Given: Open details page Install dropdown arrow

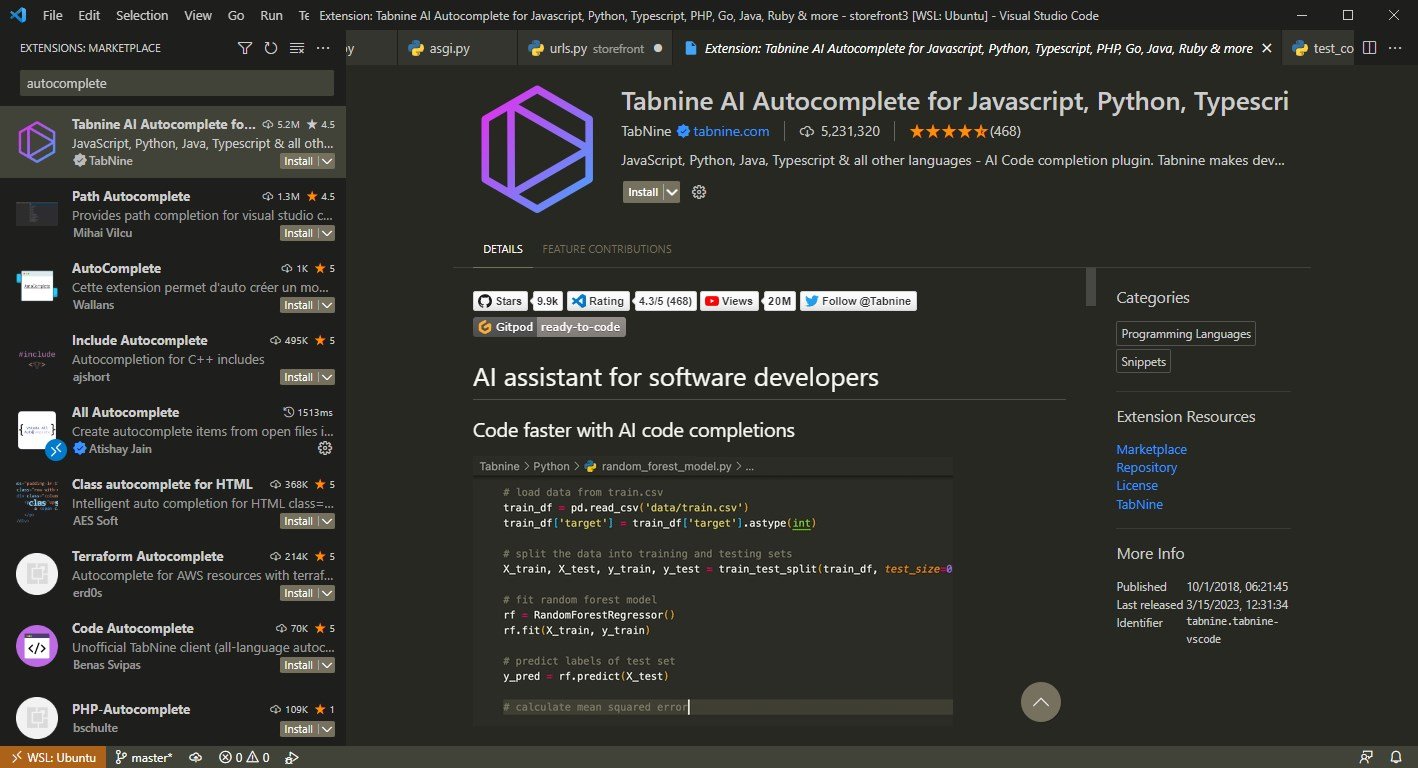Looking at the screenshot, I should [672, 192].
